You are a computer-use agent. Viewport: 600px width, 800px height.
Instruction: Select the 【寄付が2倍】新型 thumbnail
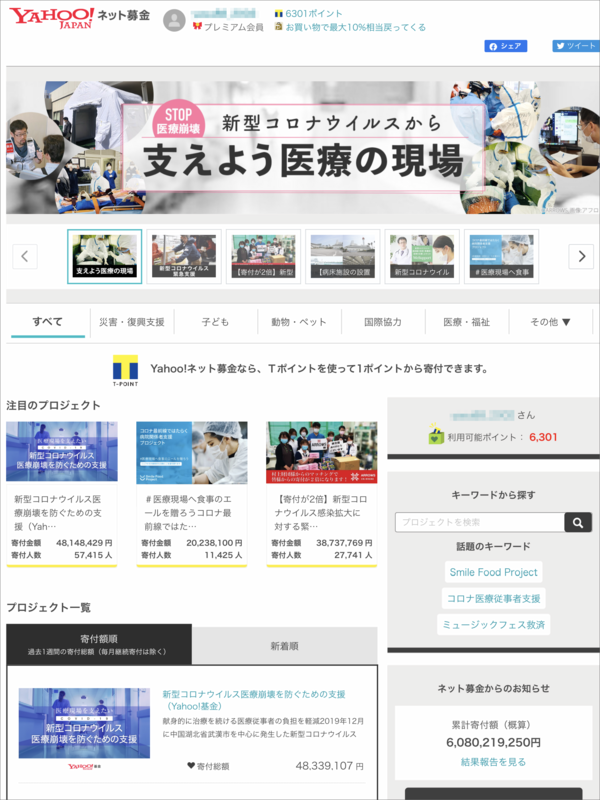point(263,256)
